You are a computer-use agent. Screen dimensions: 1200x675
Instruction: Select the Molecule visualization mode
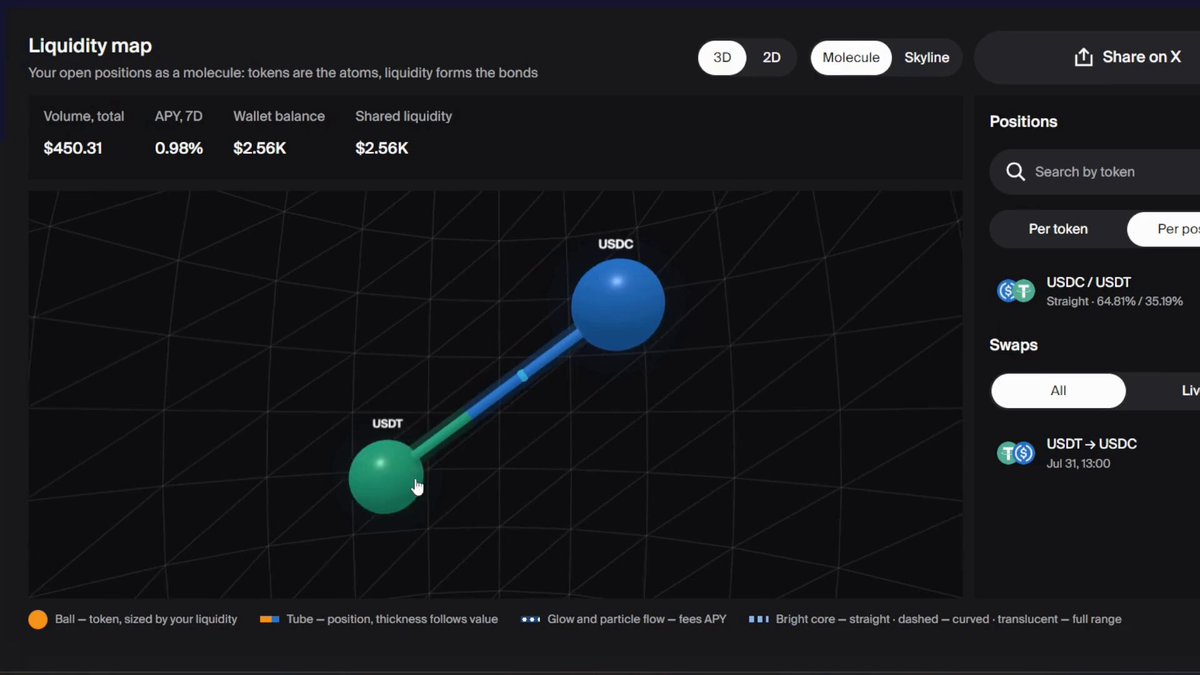(x=851, y=58)
